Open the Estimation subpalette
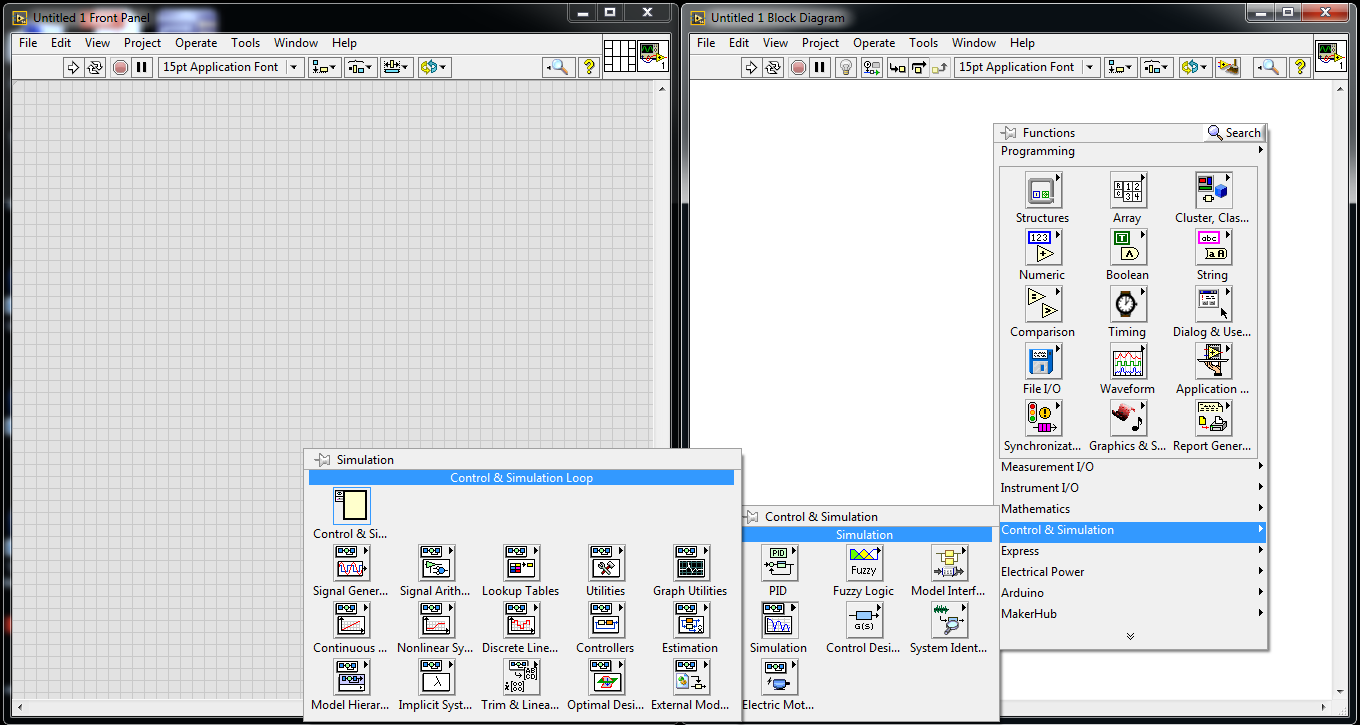This screenshot has width=1360, height=725. [x=690, y=621]
